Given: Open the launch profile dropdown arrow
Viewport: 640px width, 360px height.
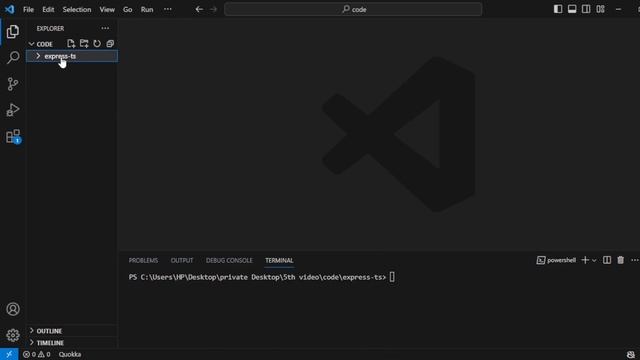Looking at the screenshot, I should [x=594, y=260].
